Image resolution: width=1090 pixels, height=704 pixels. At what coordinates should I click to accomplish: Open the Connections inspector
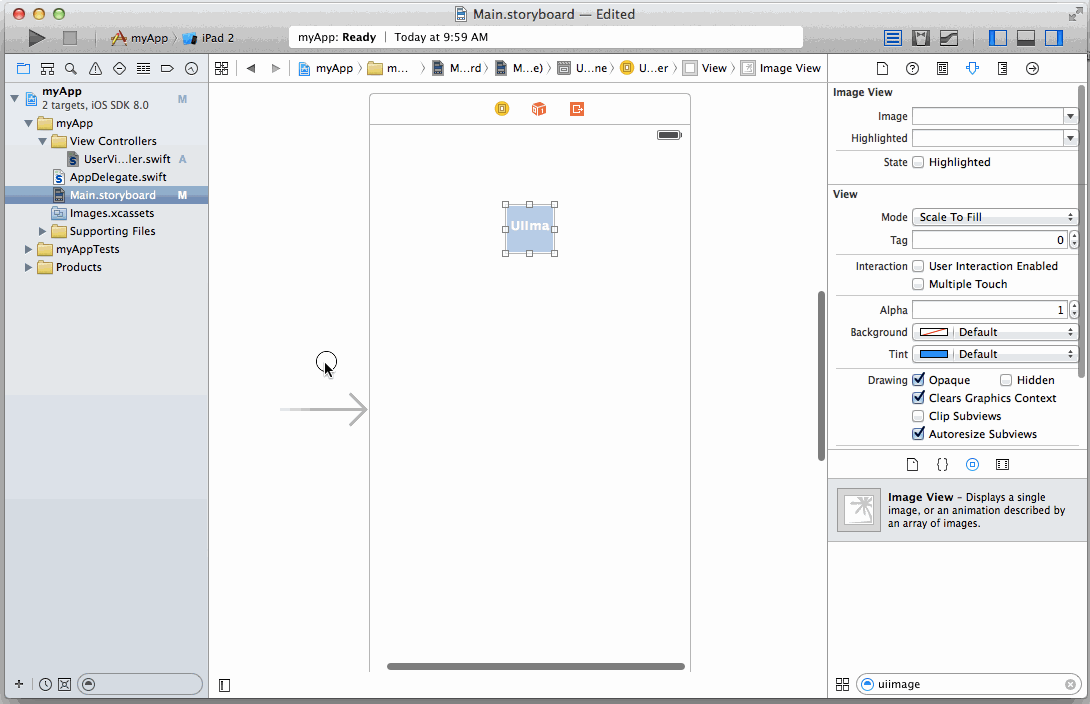click(x=1033, y=68)
